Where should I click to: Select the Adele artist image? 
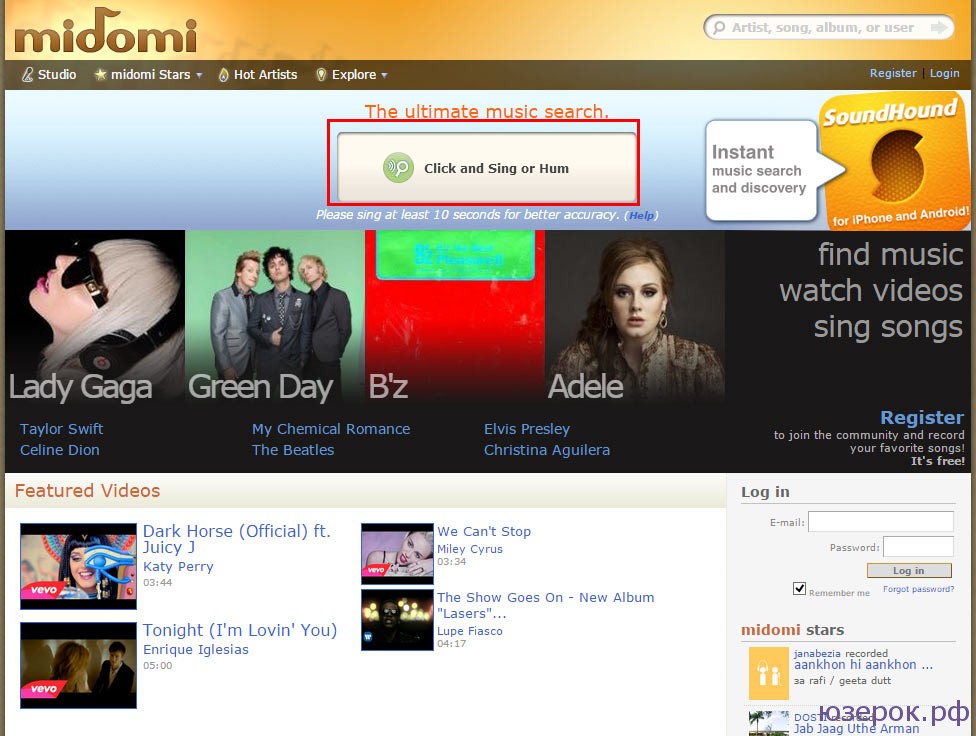pos(634,316)
